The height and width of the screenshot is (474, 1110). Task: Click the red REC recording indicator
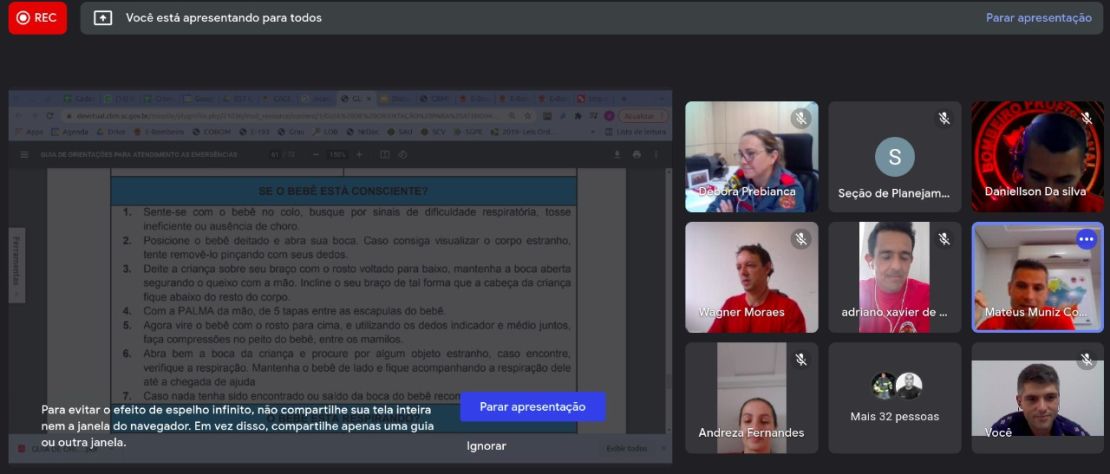point(38,18)
